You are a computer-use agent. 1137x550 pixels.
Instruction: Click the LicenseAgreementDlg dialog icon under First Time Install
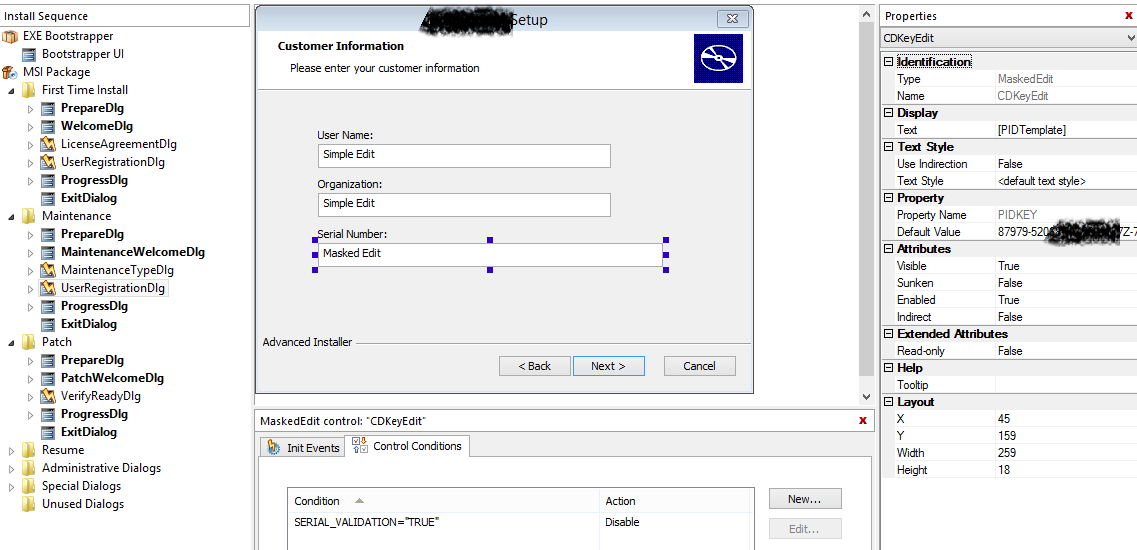coord(47,144)
